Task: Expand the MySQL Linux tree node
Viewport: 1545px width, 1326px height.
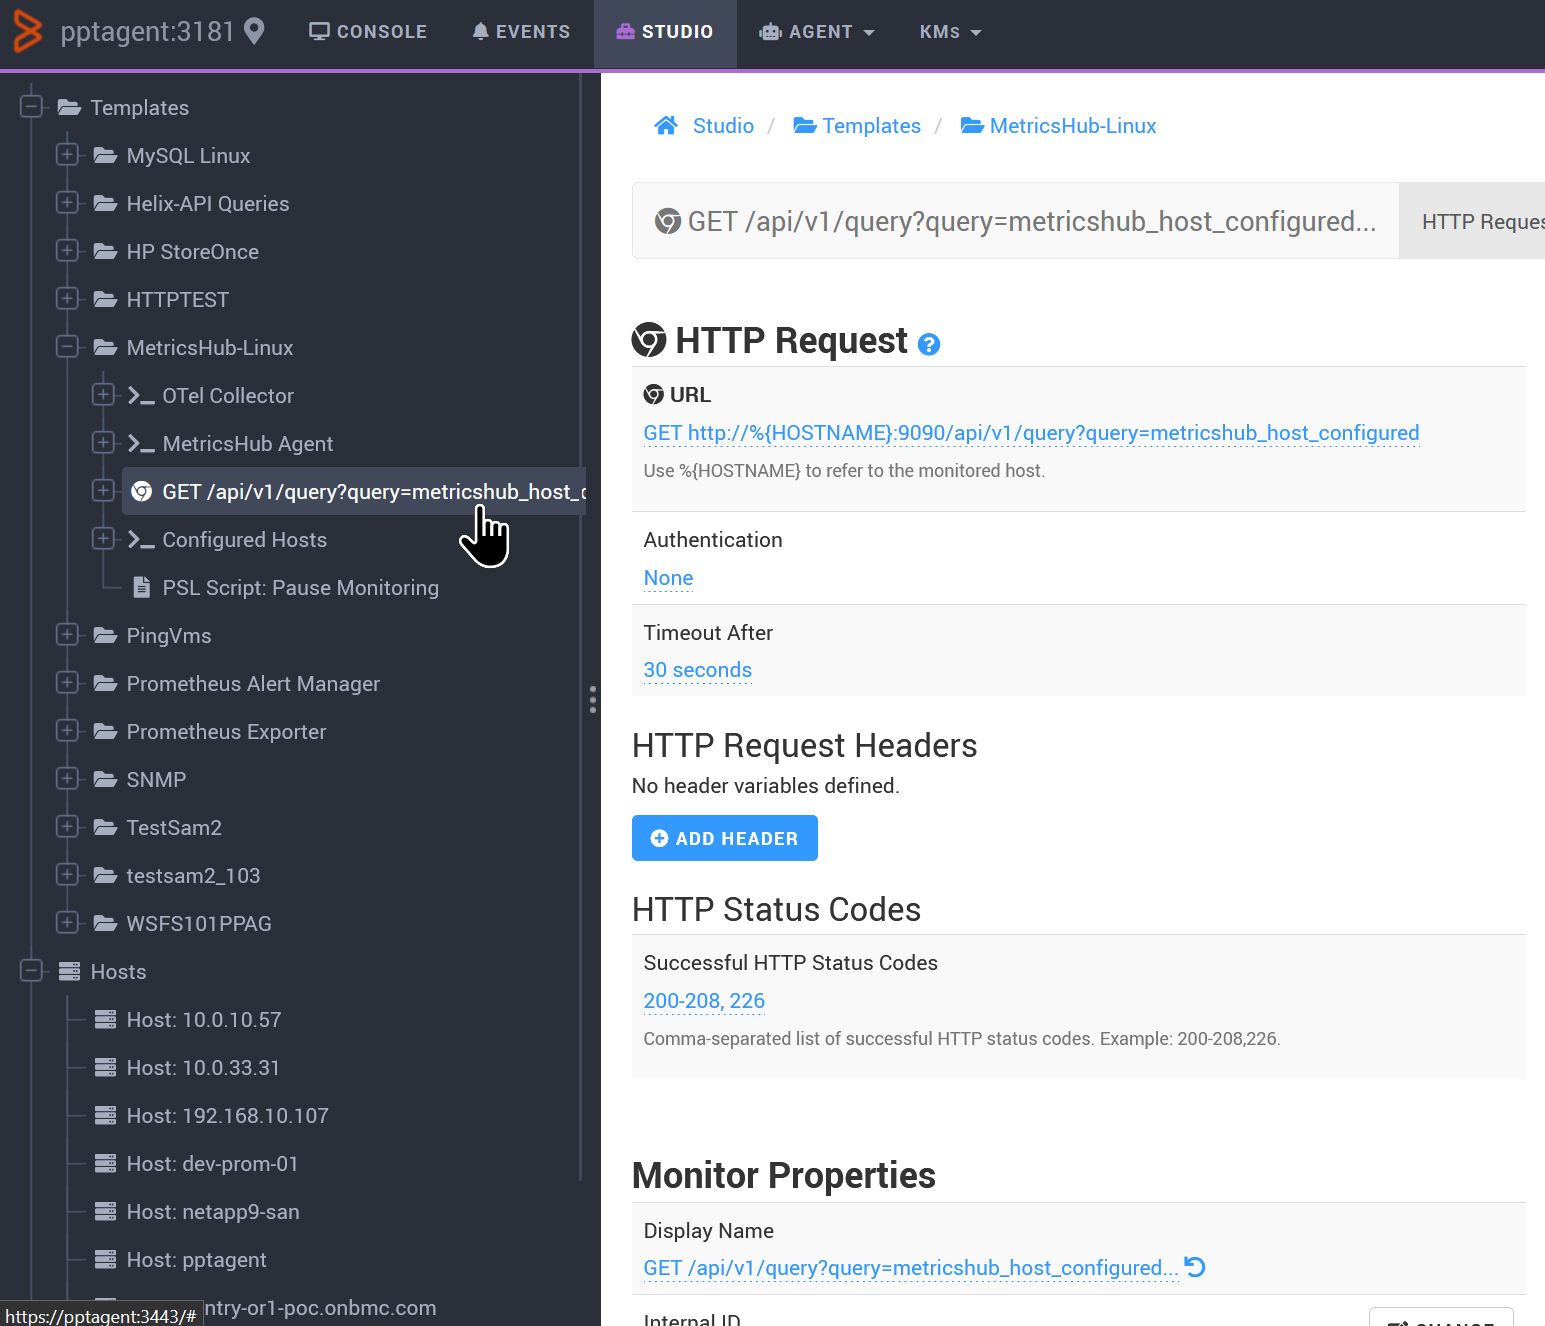Action: (x=67, y=155)
